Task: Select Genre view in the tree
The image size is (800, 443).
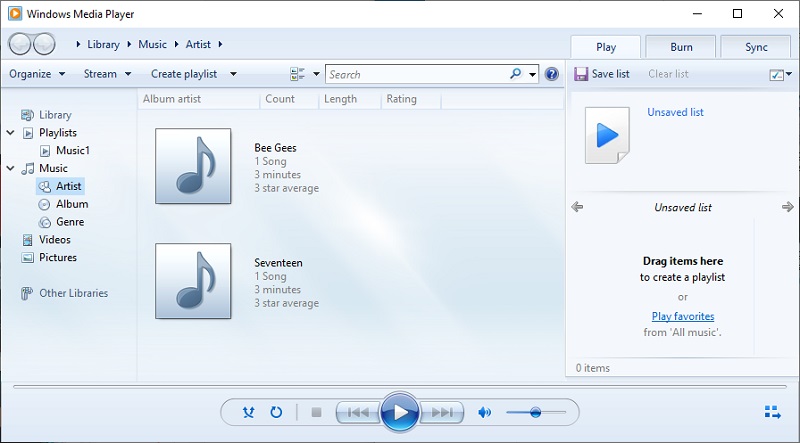Action: pyautogui.click(x=70, y=222)
